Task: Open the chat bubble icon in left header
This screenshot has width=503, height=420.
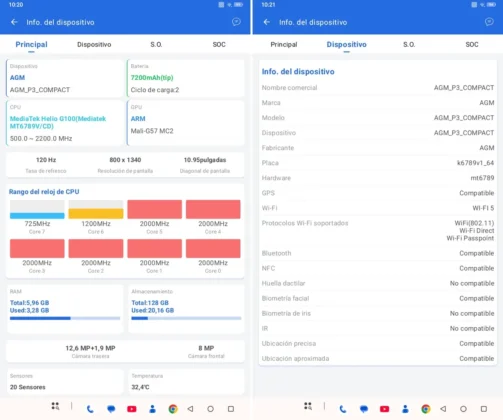Action: (x=236, y=22)
